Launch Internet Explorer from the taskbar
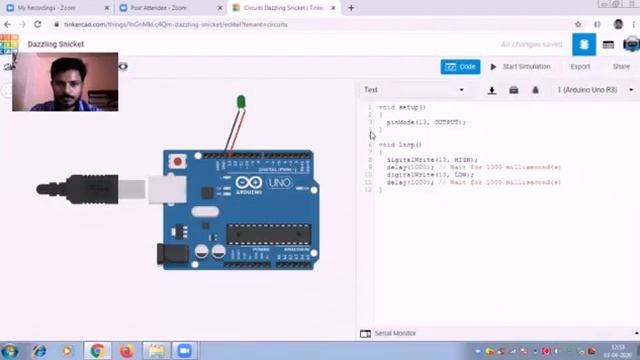This screenshot has height=360, width=640. [x=39, y=351]
